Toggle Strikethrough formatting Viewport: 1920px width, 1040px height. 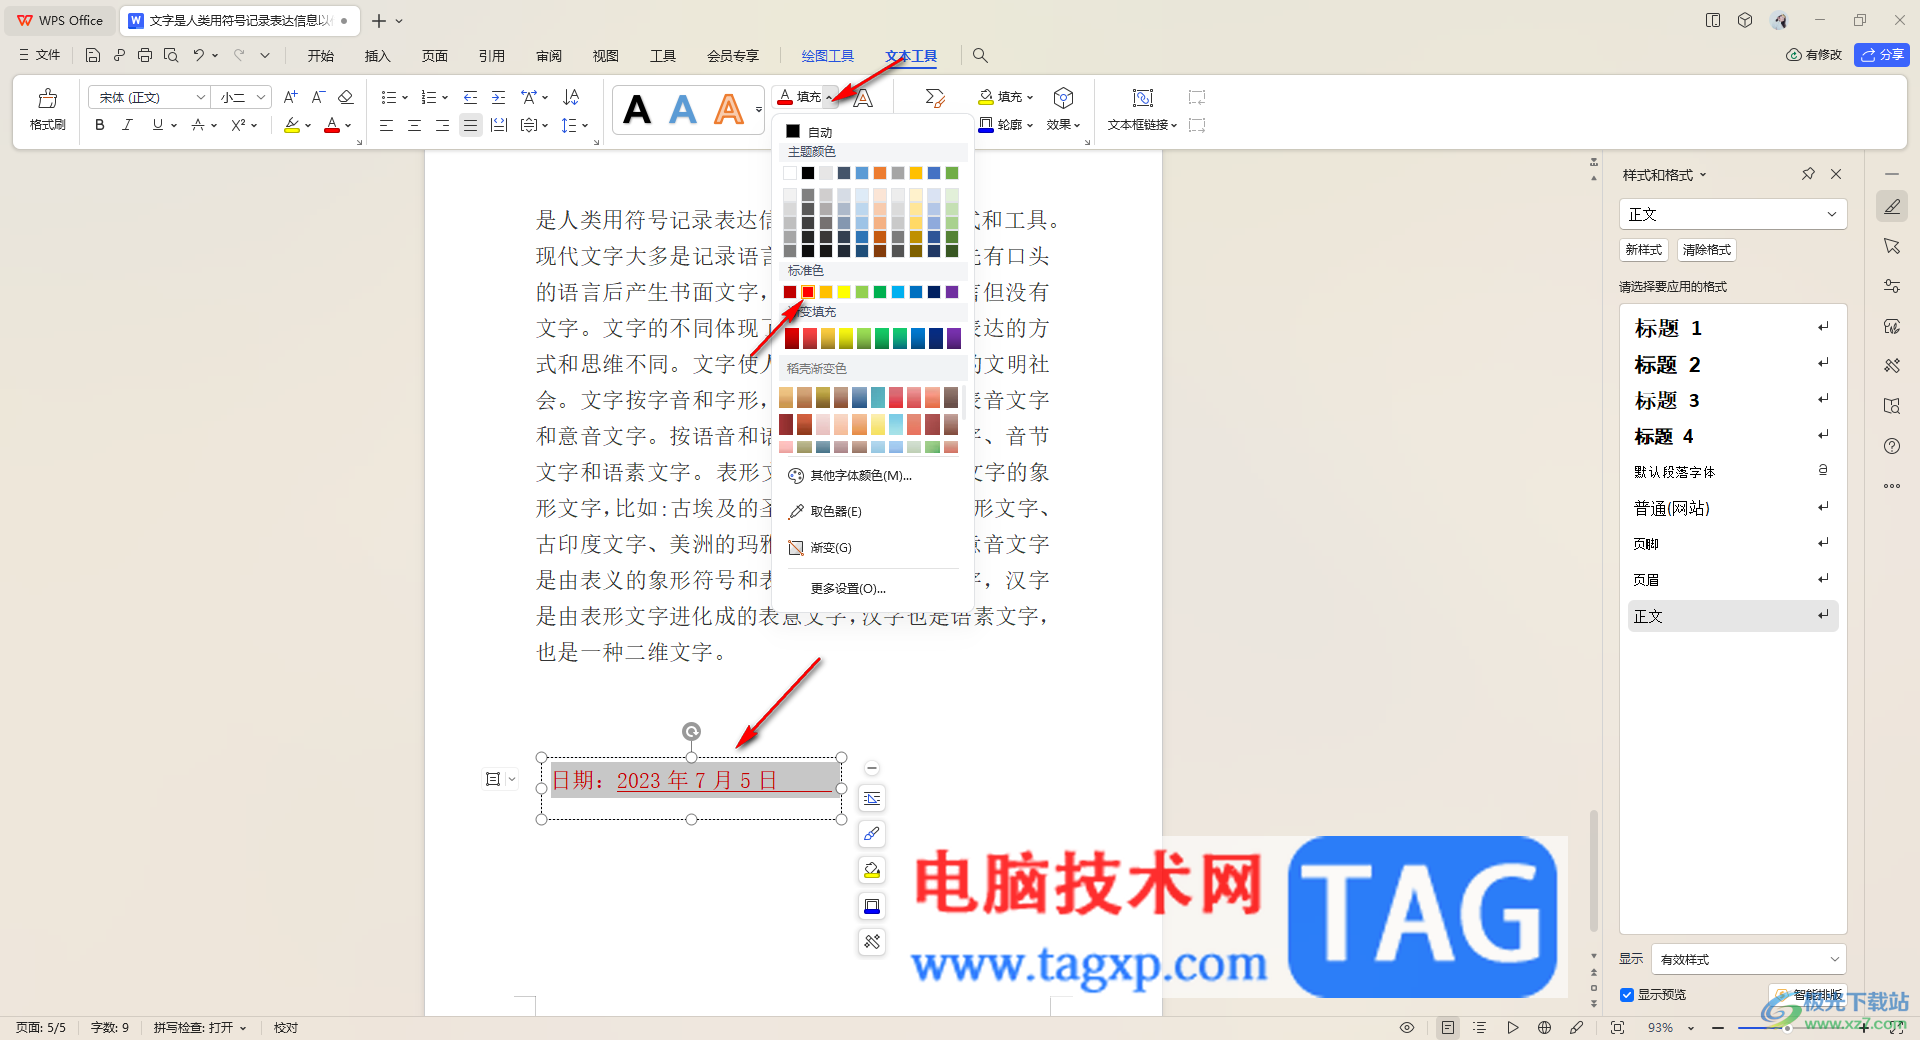pyautogui.click(x=198, y=125)
